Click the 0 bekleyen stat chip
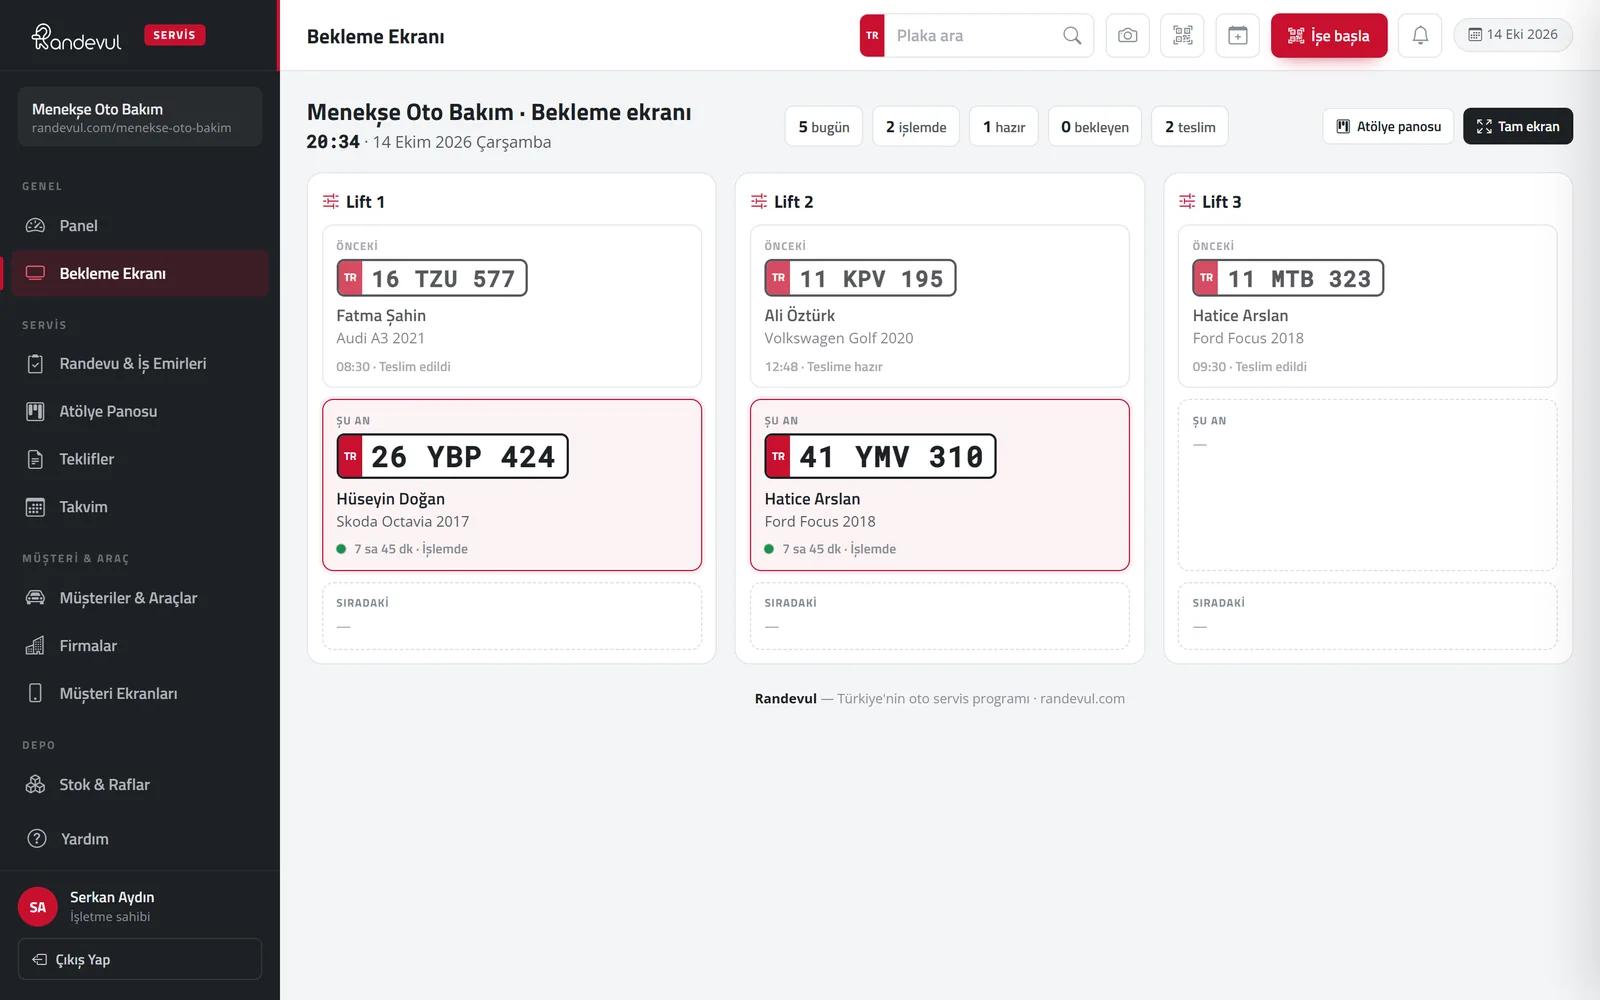This screenshot has height=1000, width=1600. 1095,127
